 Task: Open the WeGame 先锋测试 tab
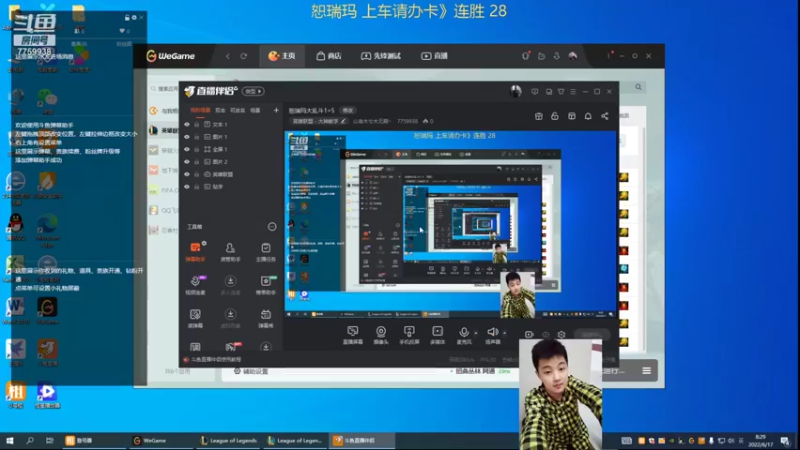point(381,56)
